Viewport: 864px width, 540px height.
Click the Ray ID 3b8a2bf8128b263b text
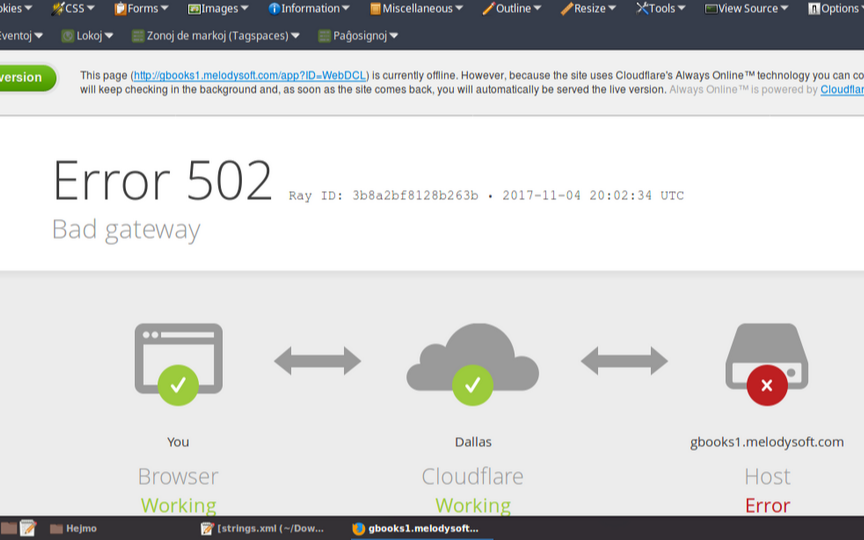384,196
